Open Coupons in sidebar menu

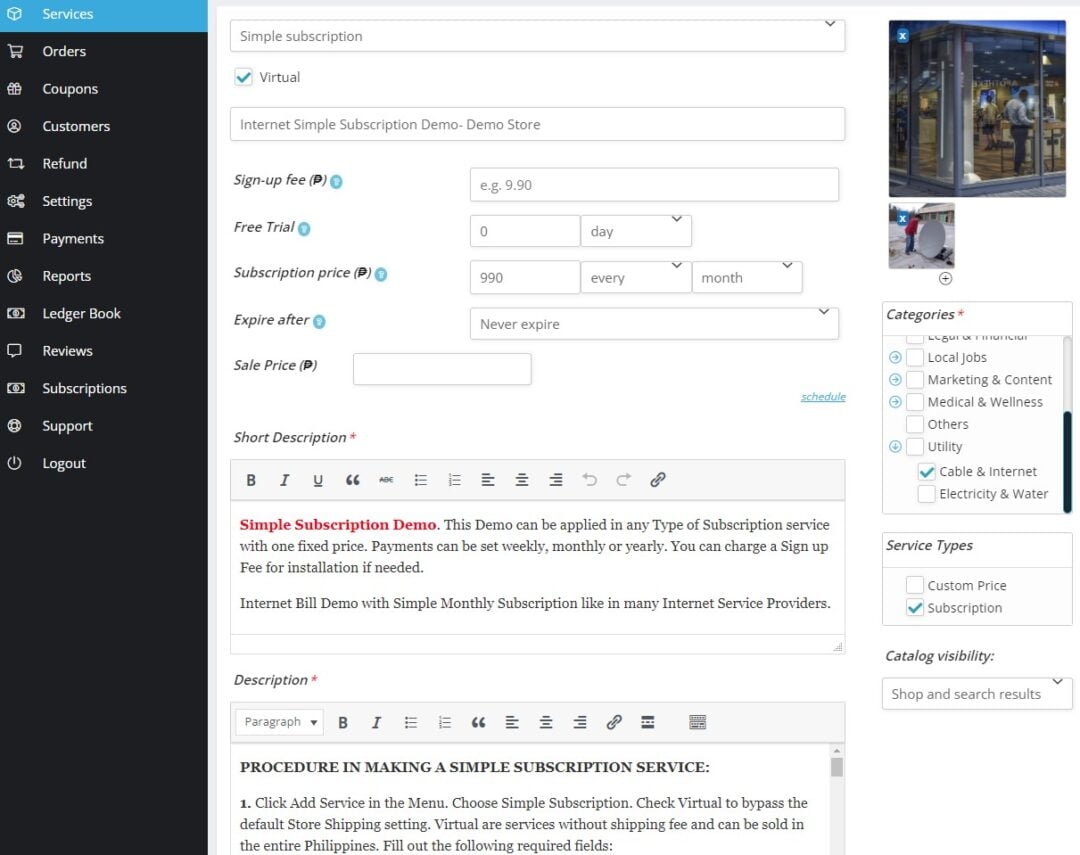point(103,89)
